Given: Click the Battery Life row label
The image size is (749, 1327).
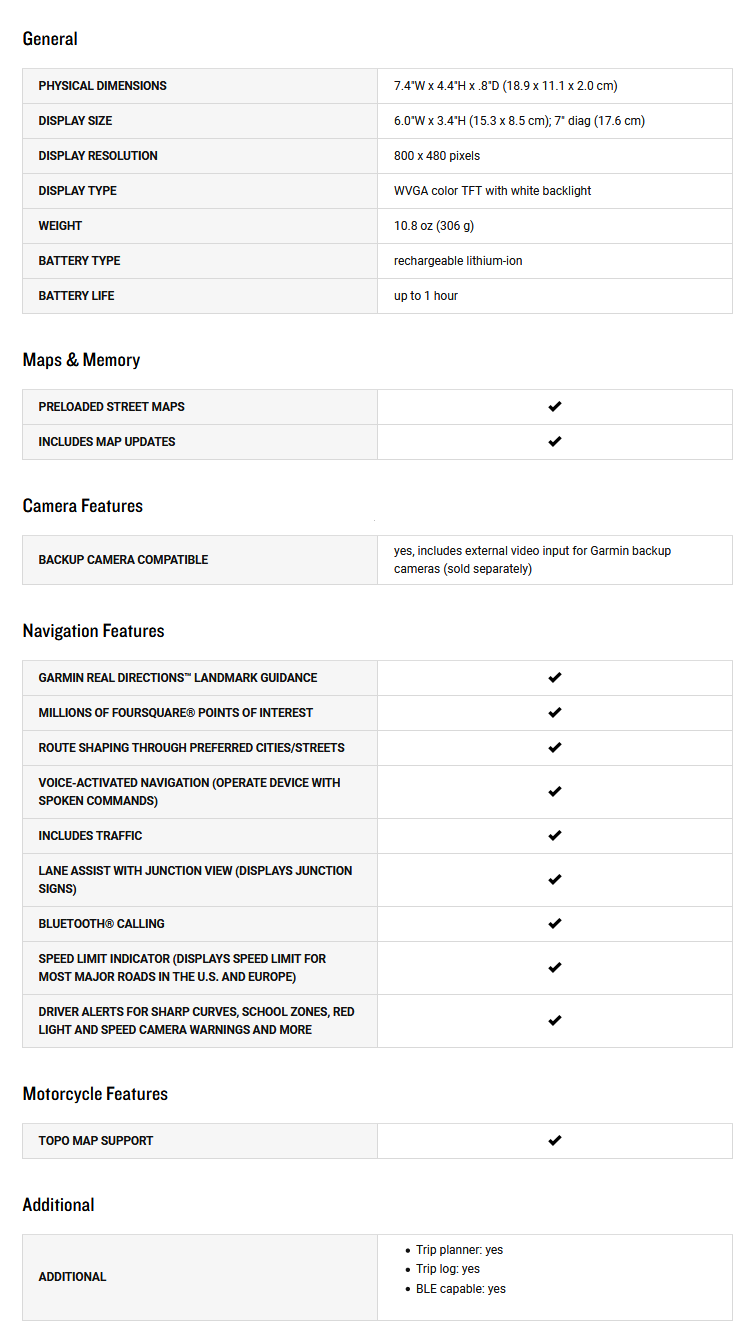Looking at the screenshot, I should (76, 296).
